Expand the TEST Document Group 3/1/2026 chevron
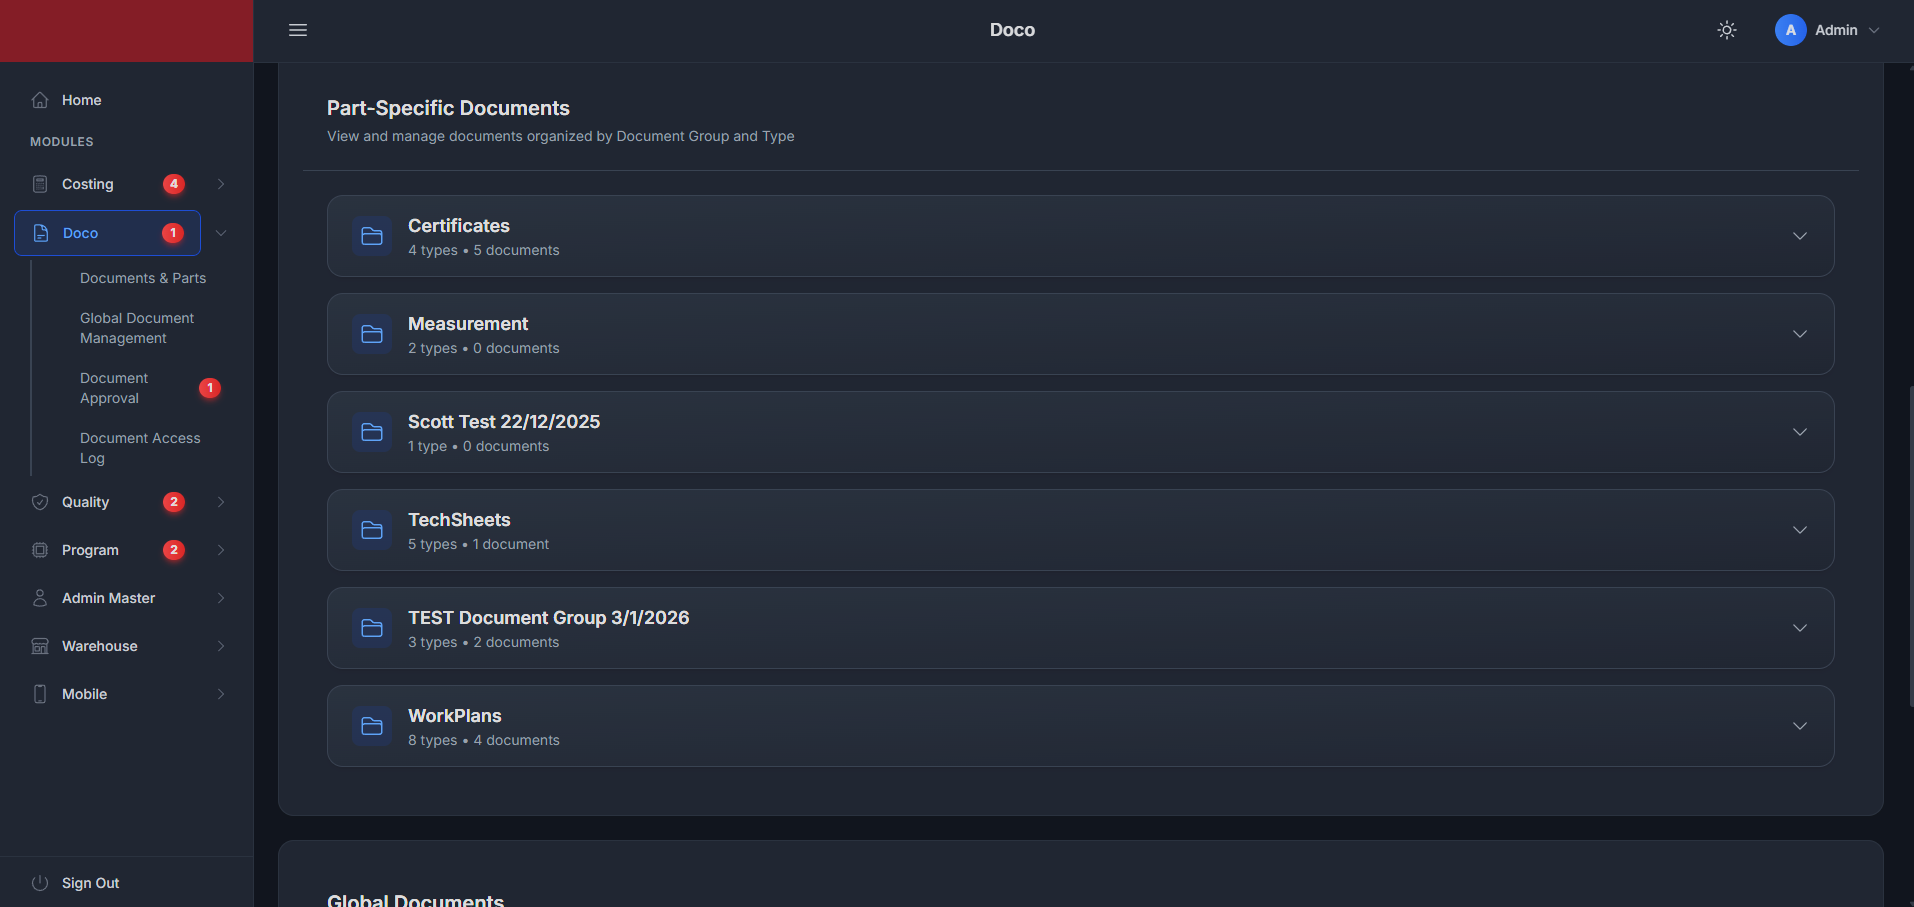This screenshot has width=1914, height=907. pyautogui.click(x=1800, y=628)
